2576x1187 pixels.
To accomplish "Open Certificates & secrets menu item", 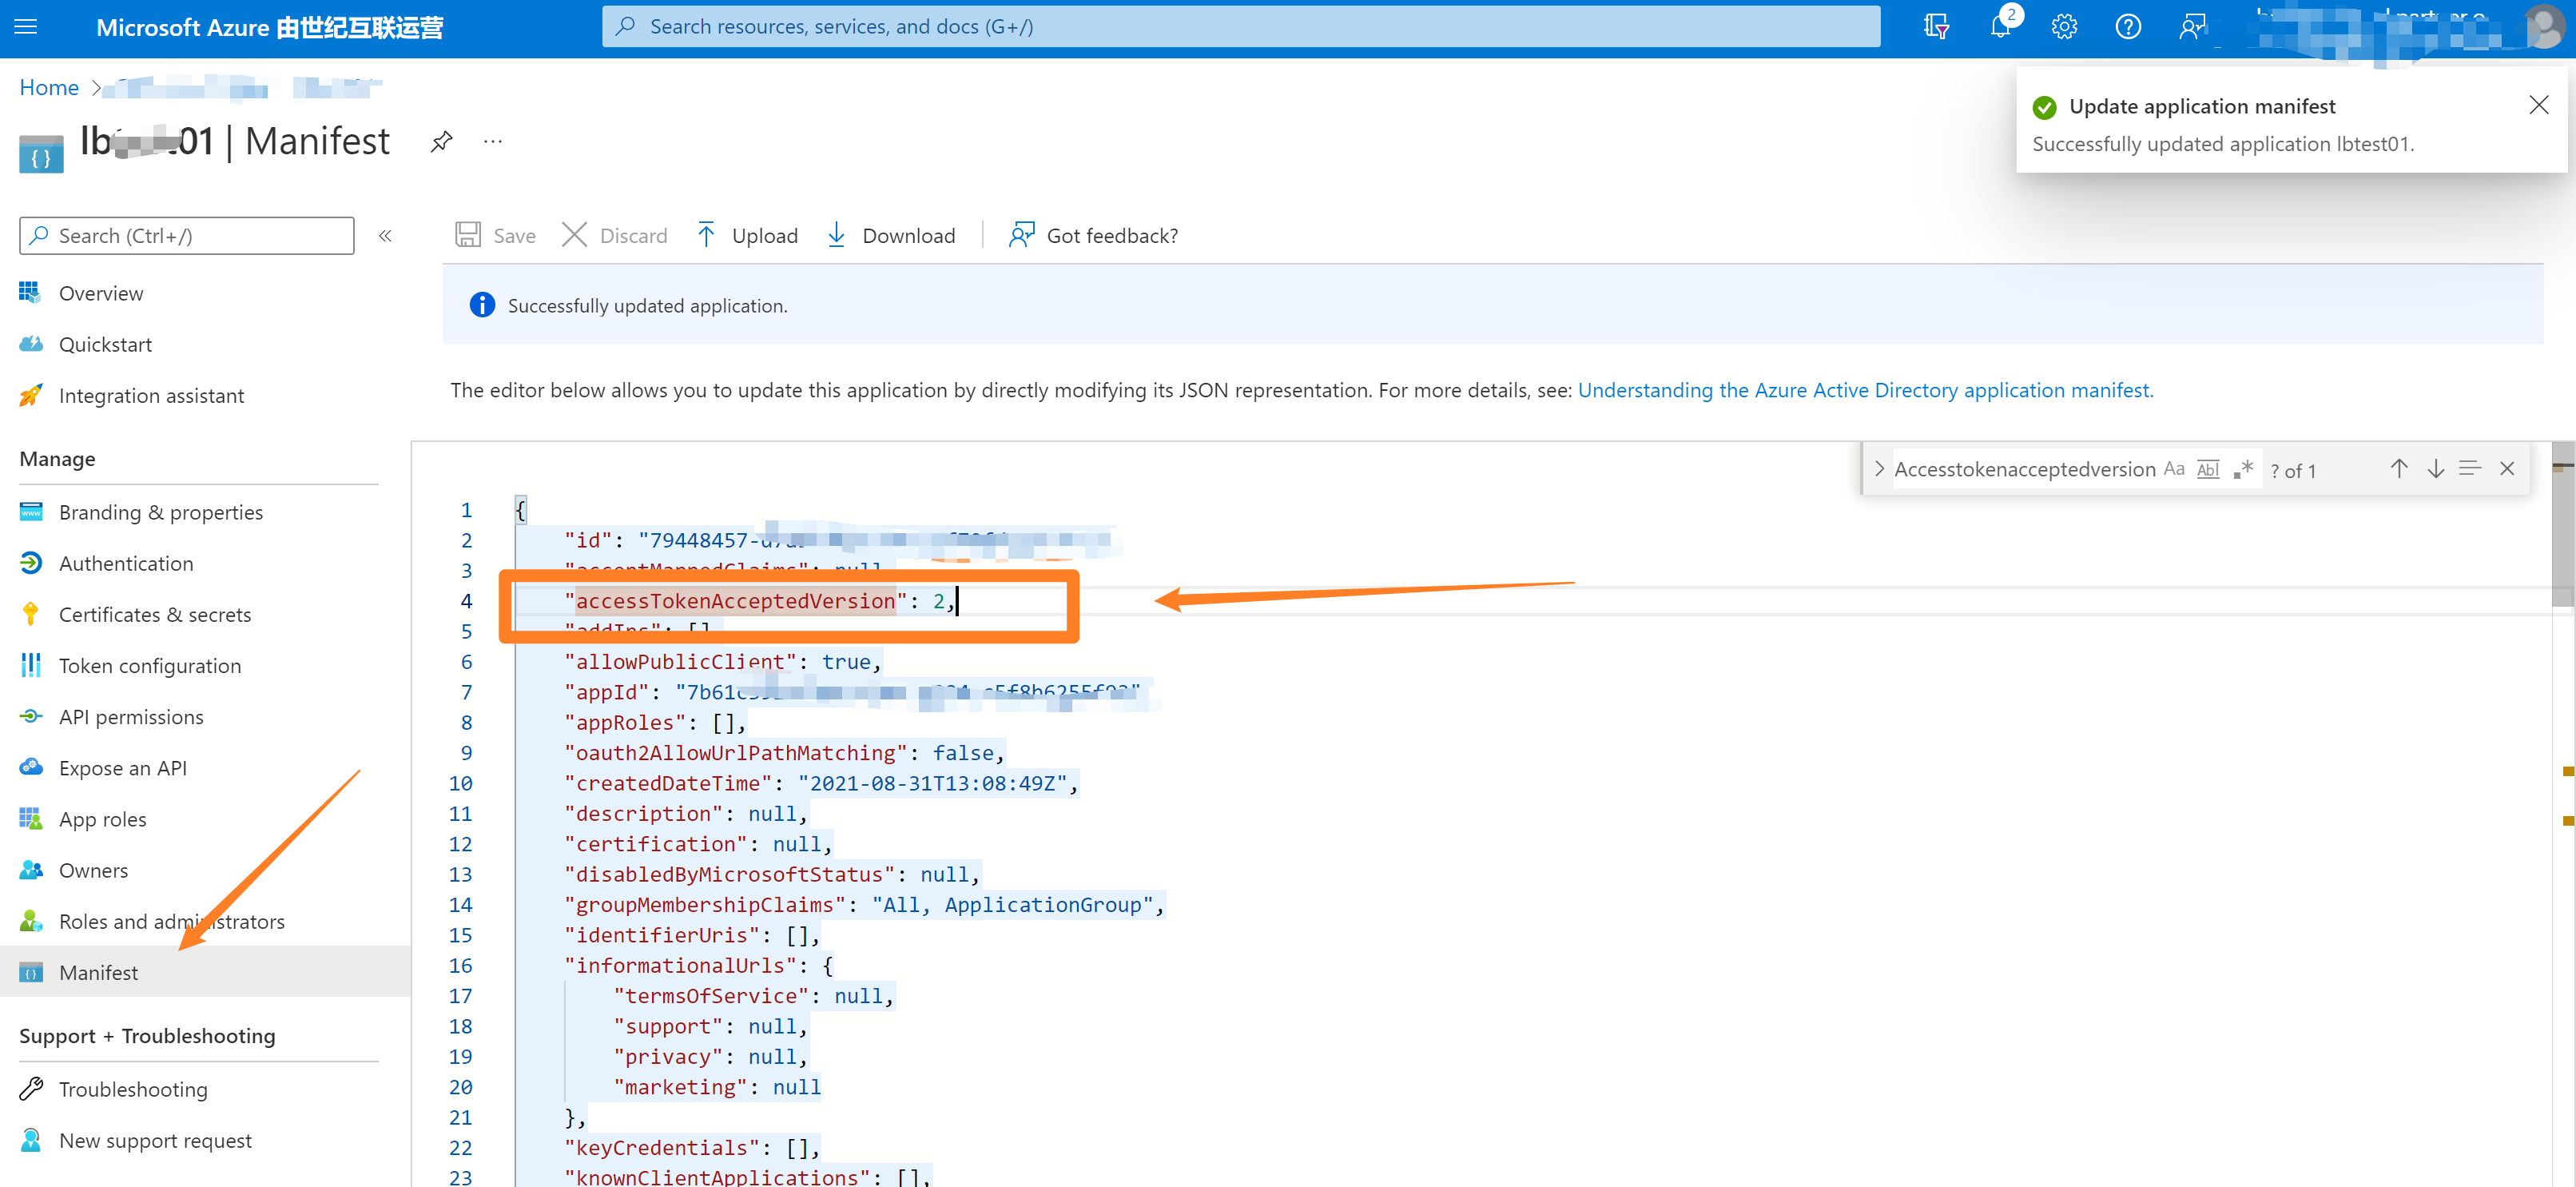I will pos(154,614).
